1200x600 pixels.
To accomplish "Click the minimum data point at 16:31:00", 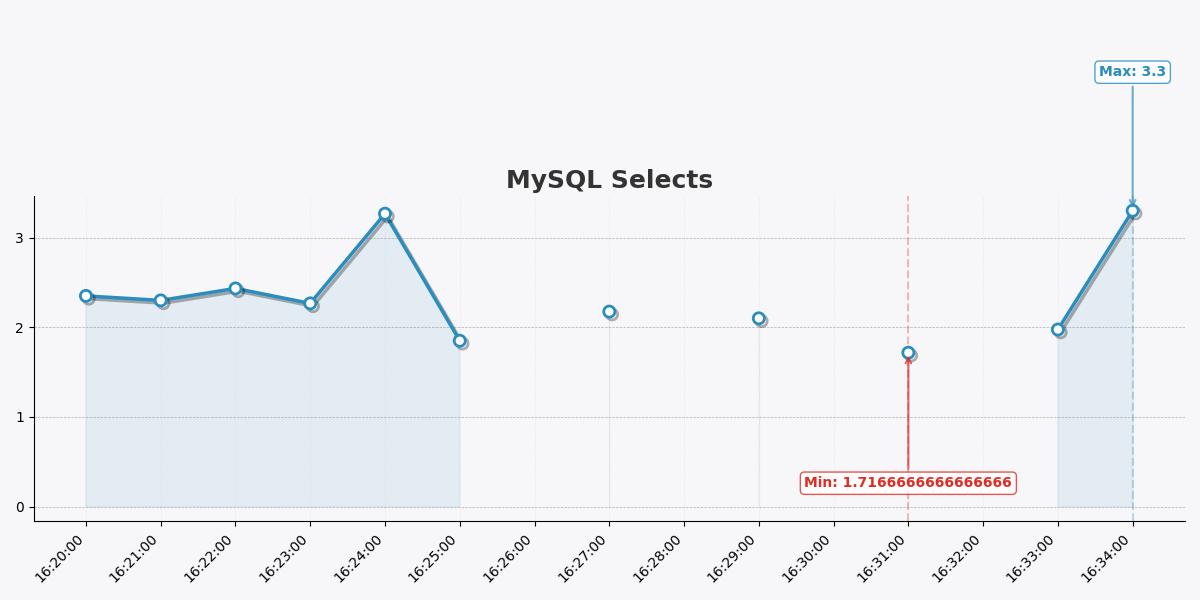I will (908, 353).
